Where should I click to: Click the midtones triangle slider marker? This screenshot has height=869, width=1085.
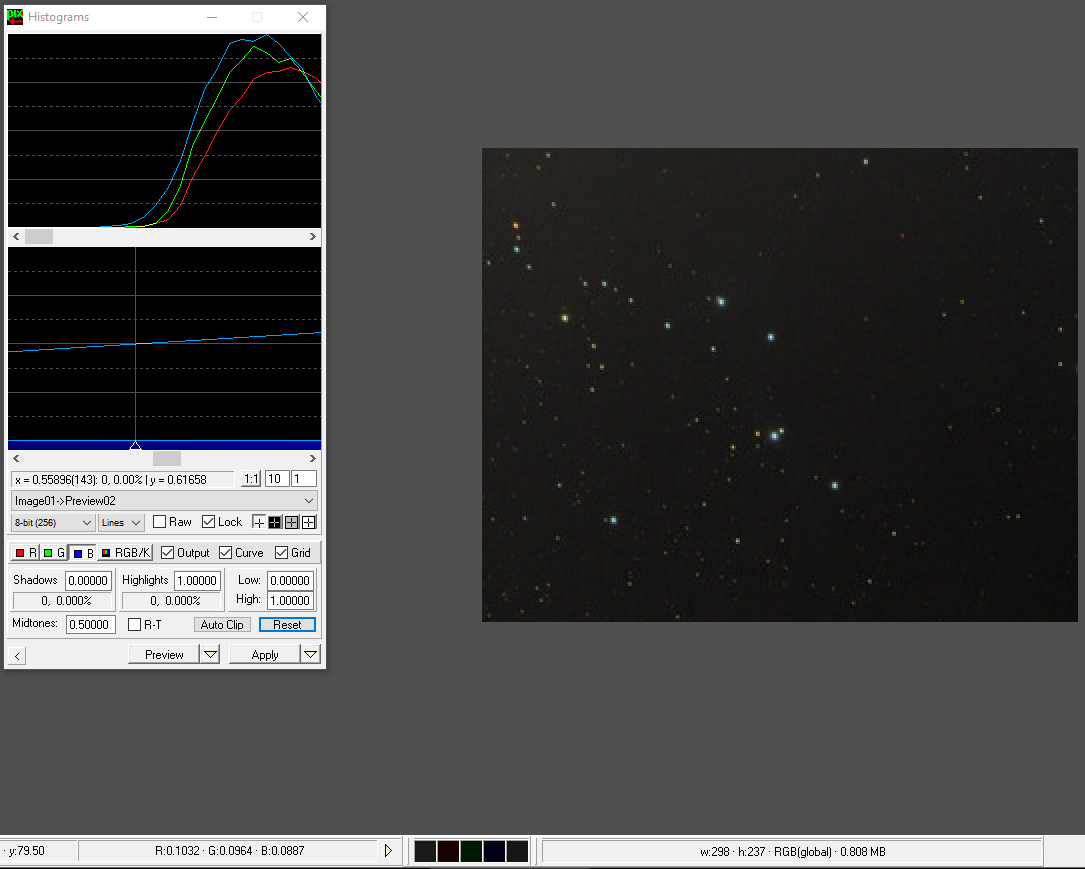[135, 446]
